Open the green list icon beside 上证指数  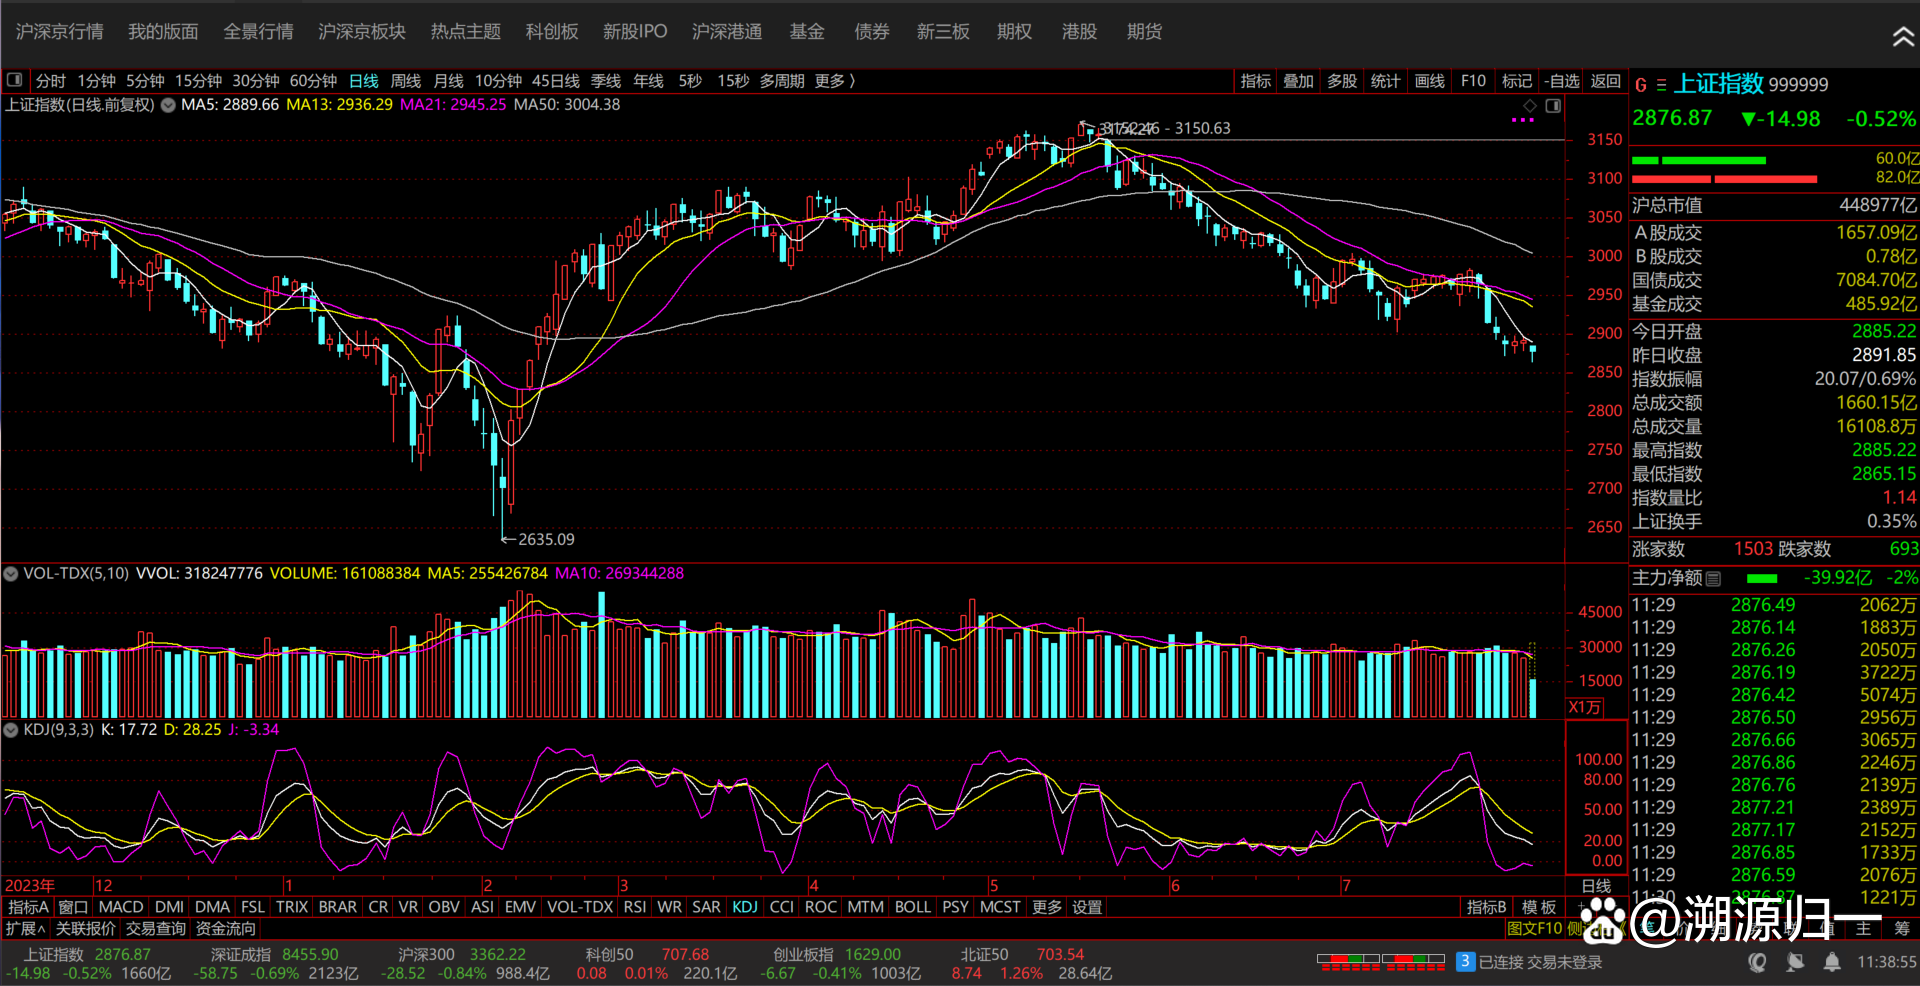tap(1661, 85)
